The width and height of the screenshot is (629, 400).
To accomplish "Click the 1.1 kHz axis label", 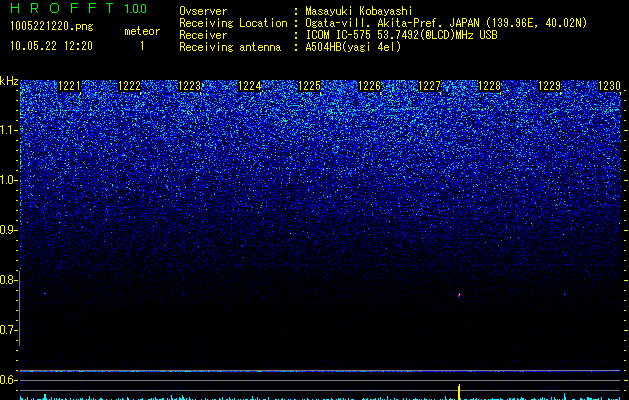I will (x=8, y=130).
